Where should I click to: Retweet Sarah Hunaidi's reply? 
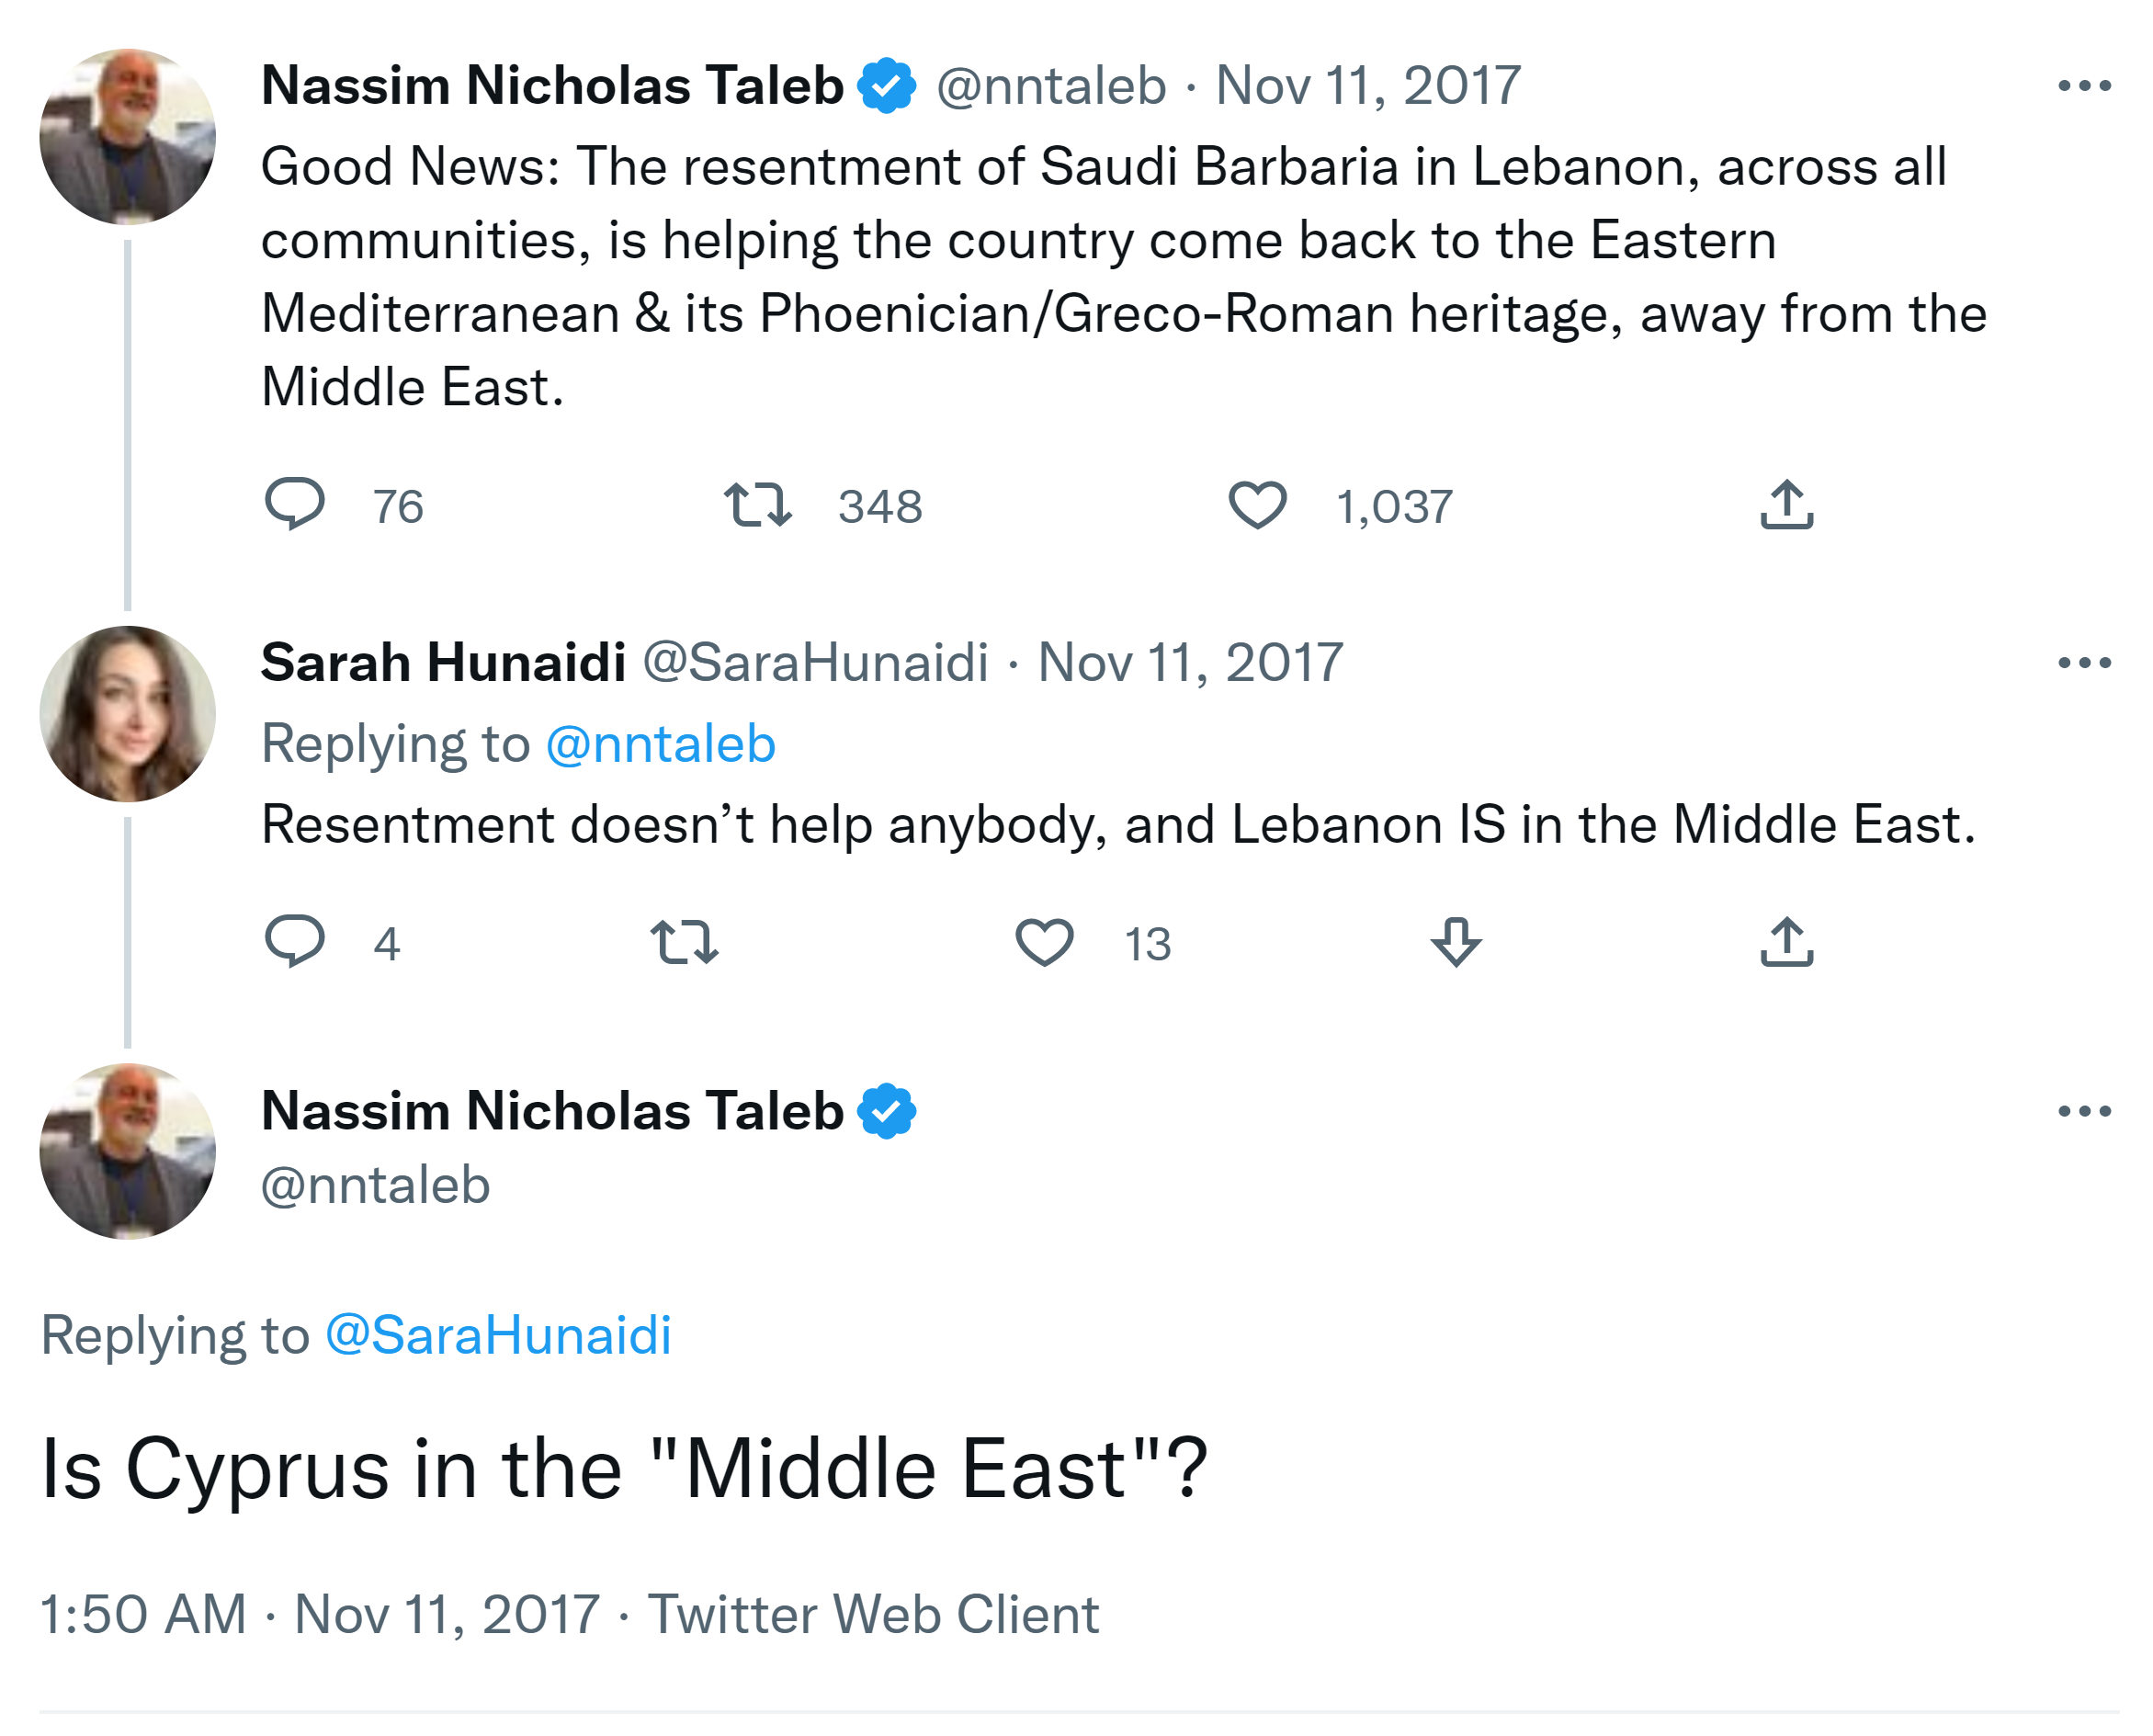[x=684, y=941]
